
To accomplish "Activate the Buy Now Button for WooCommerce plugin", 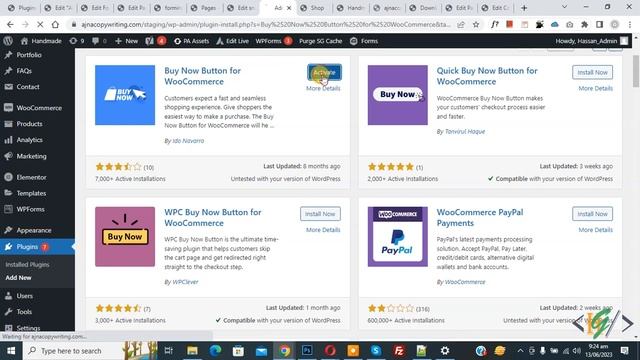I will (x=324, y=72).
